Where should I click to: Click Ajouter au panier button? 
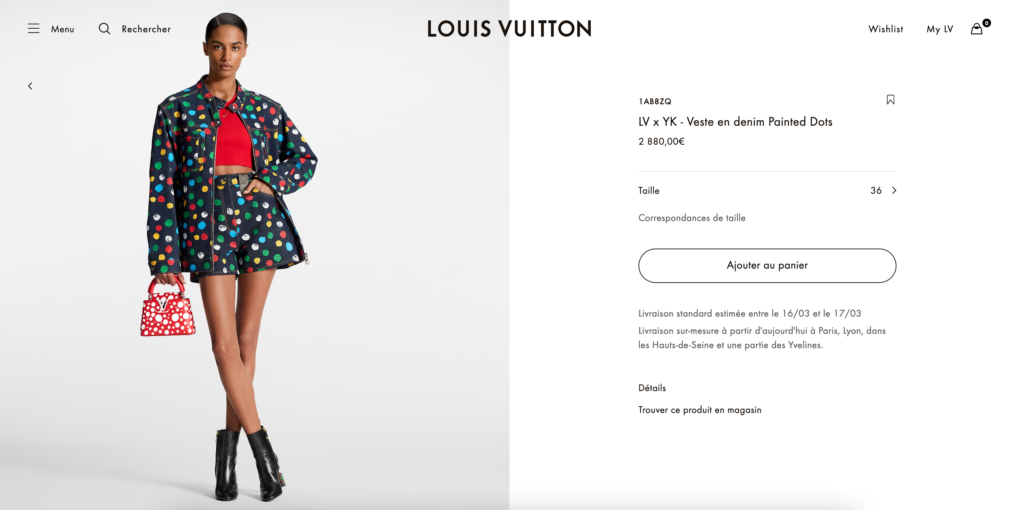[767, 266]
